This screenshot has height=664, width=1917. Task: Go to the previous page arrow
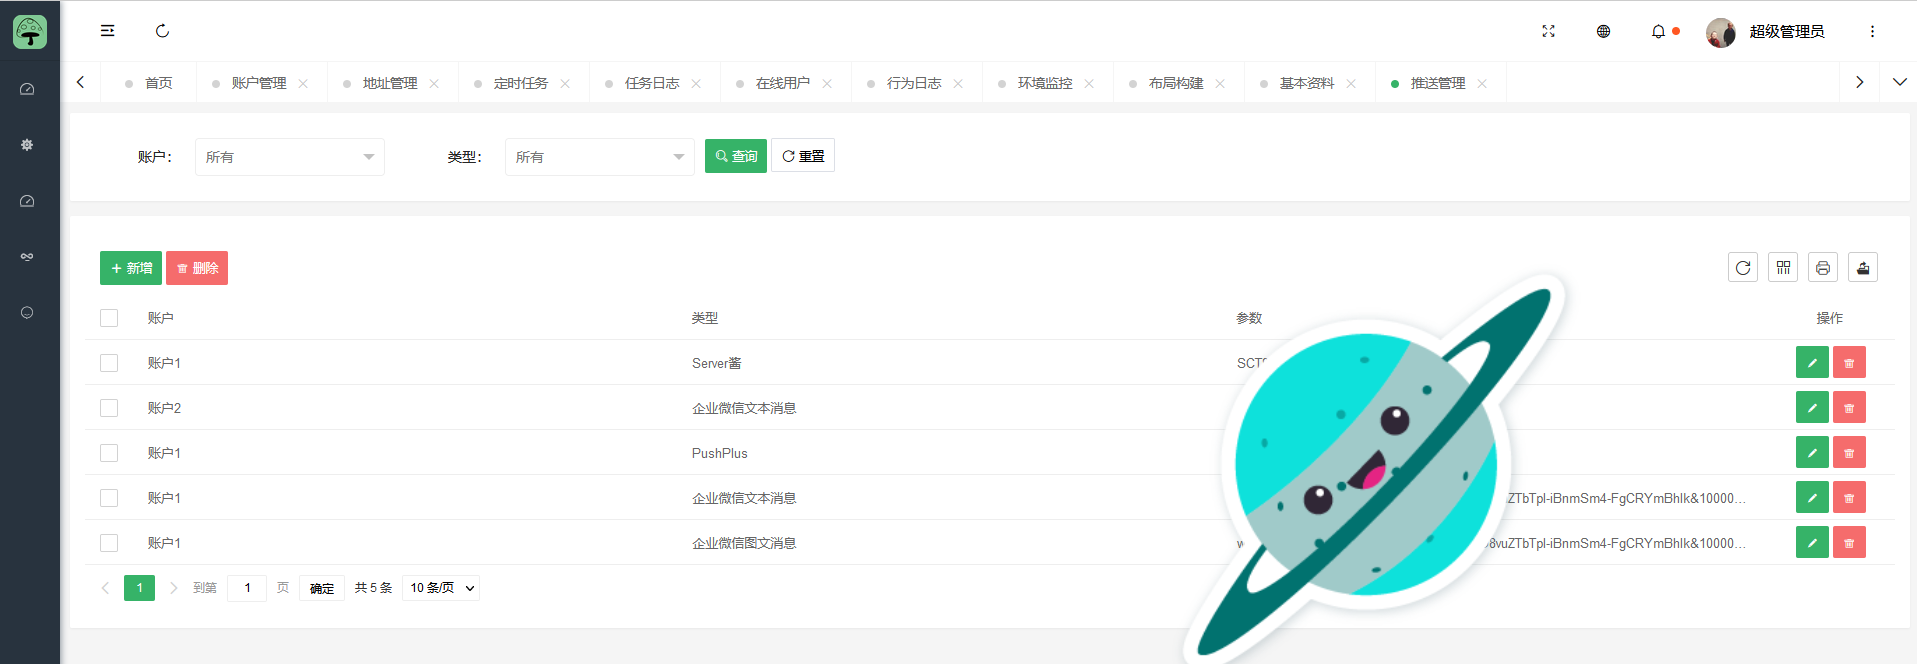tap(105, 588)
